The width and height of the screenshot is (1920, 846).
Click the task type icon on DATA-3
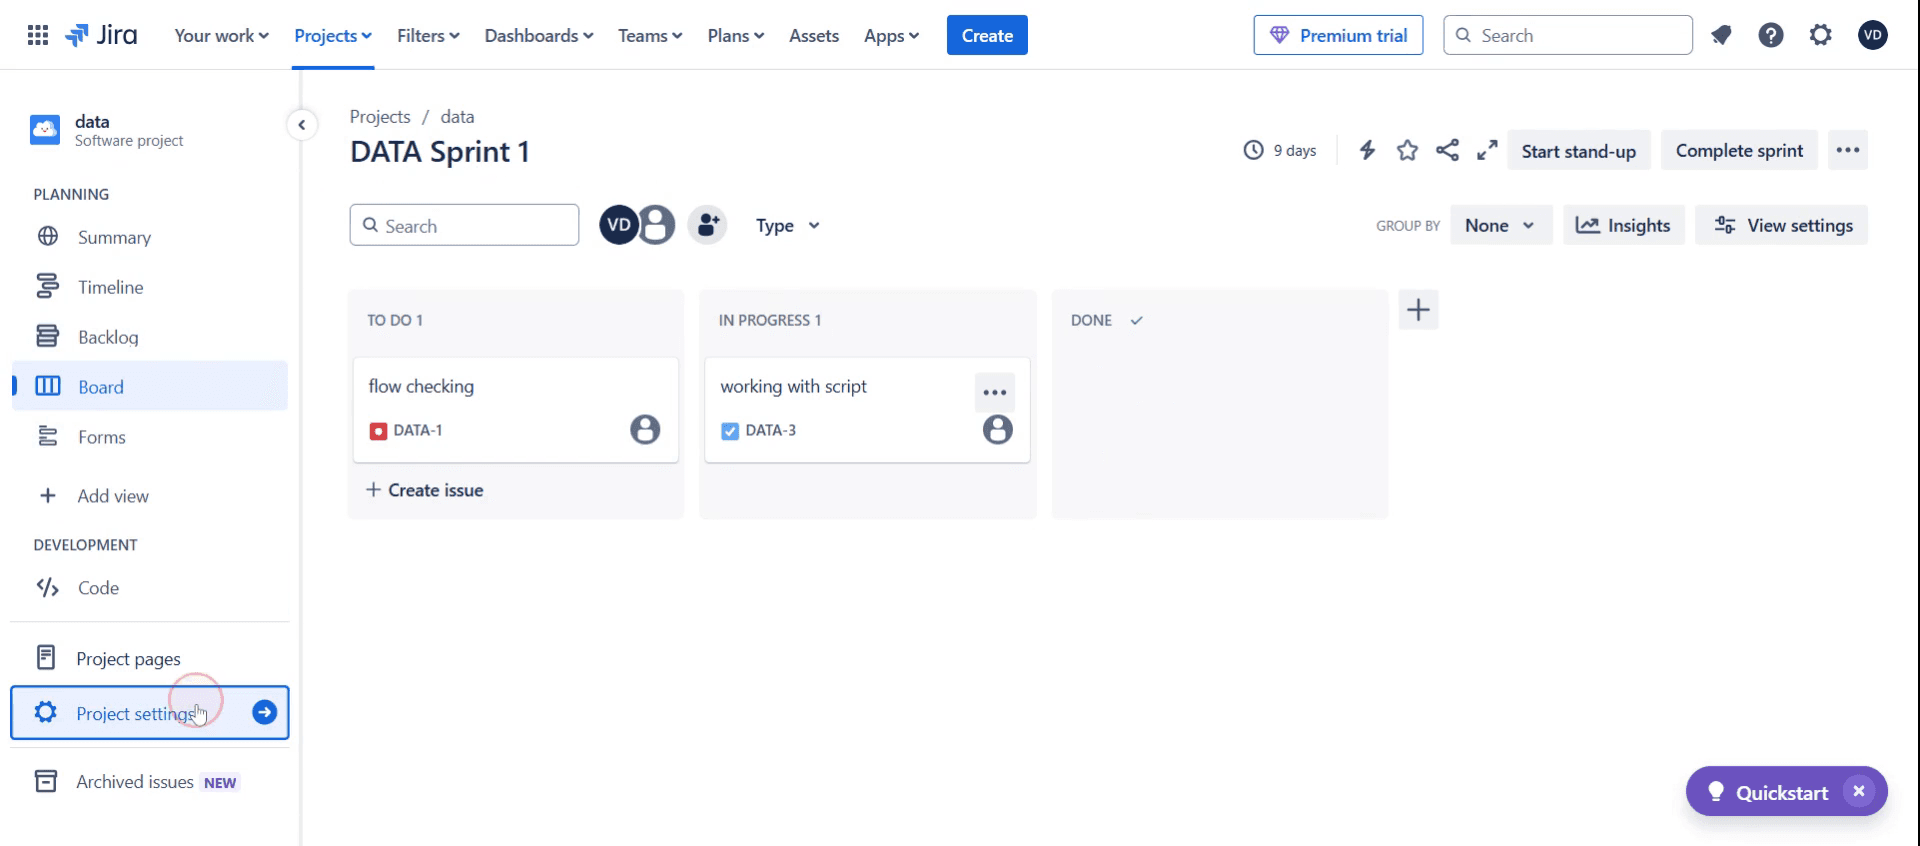(x=730, y=431)
